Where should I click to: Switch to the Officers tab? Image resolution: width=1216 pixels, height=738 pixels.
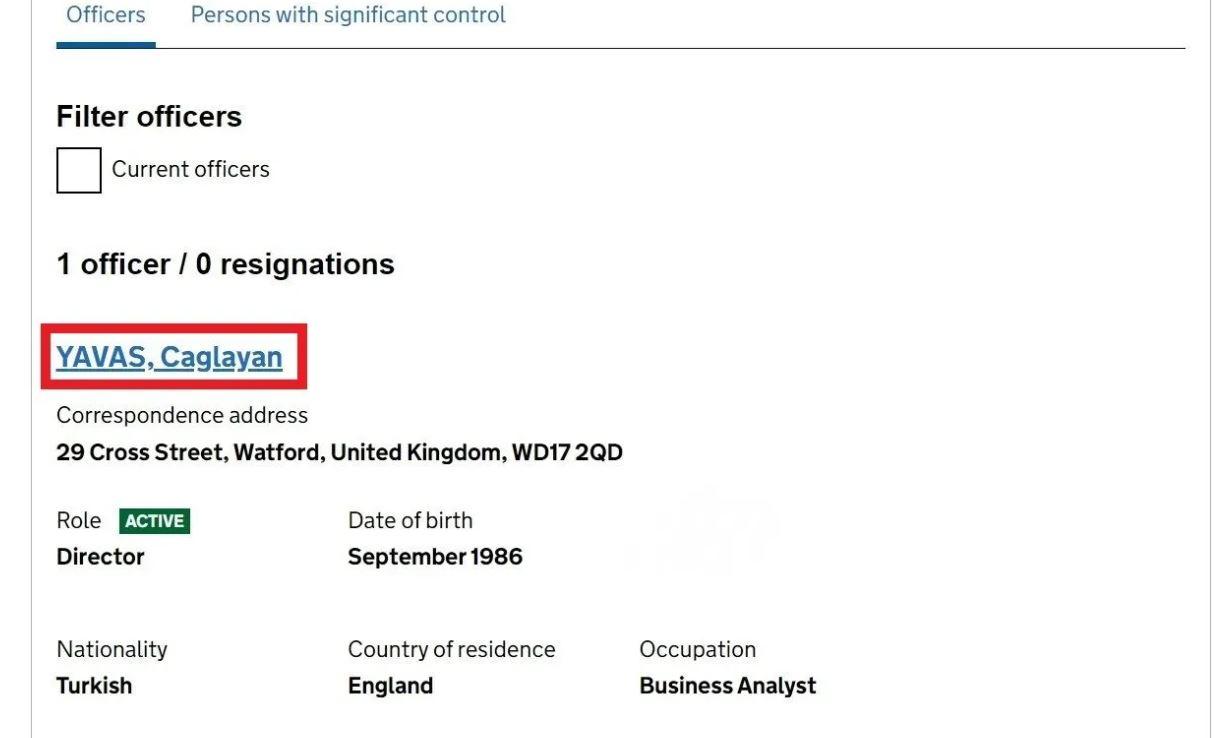(105, 16)
